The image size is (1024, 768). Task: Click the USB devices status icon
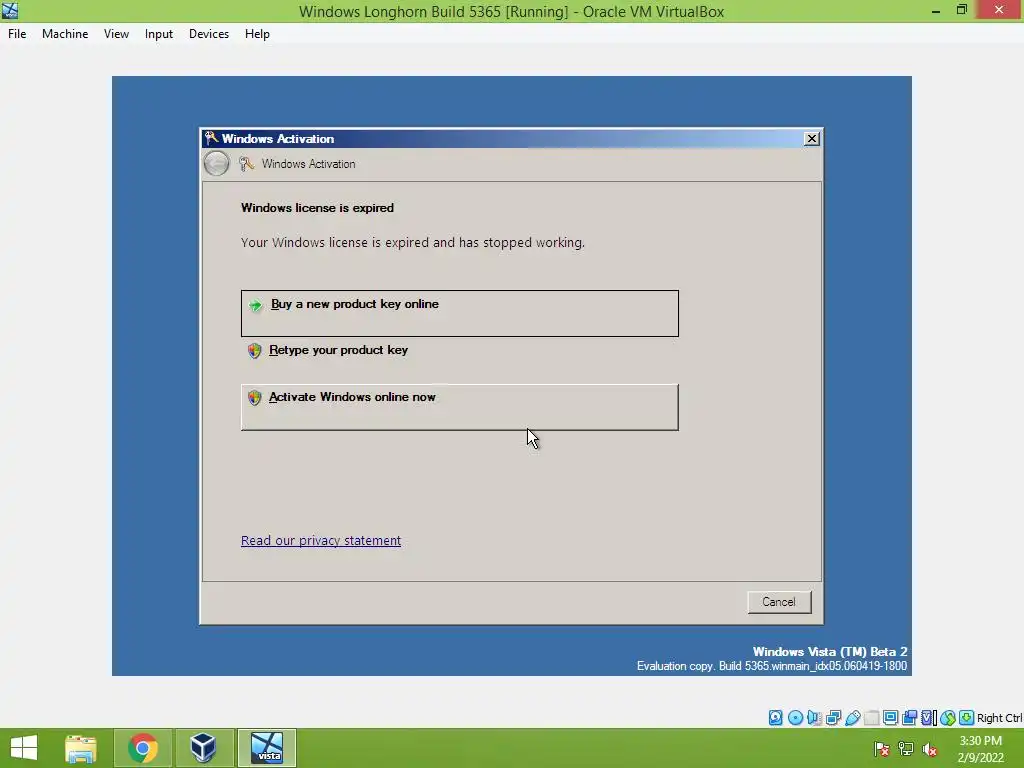[x=852, y=718]
